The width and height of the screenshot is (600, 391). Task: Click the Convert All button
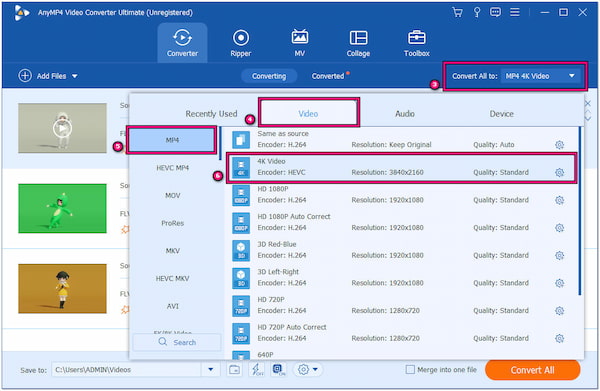tap(532, 370)
